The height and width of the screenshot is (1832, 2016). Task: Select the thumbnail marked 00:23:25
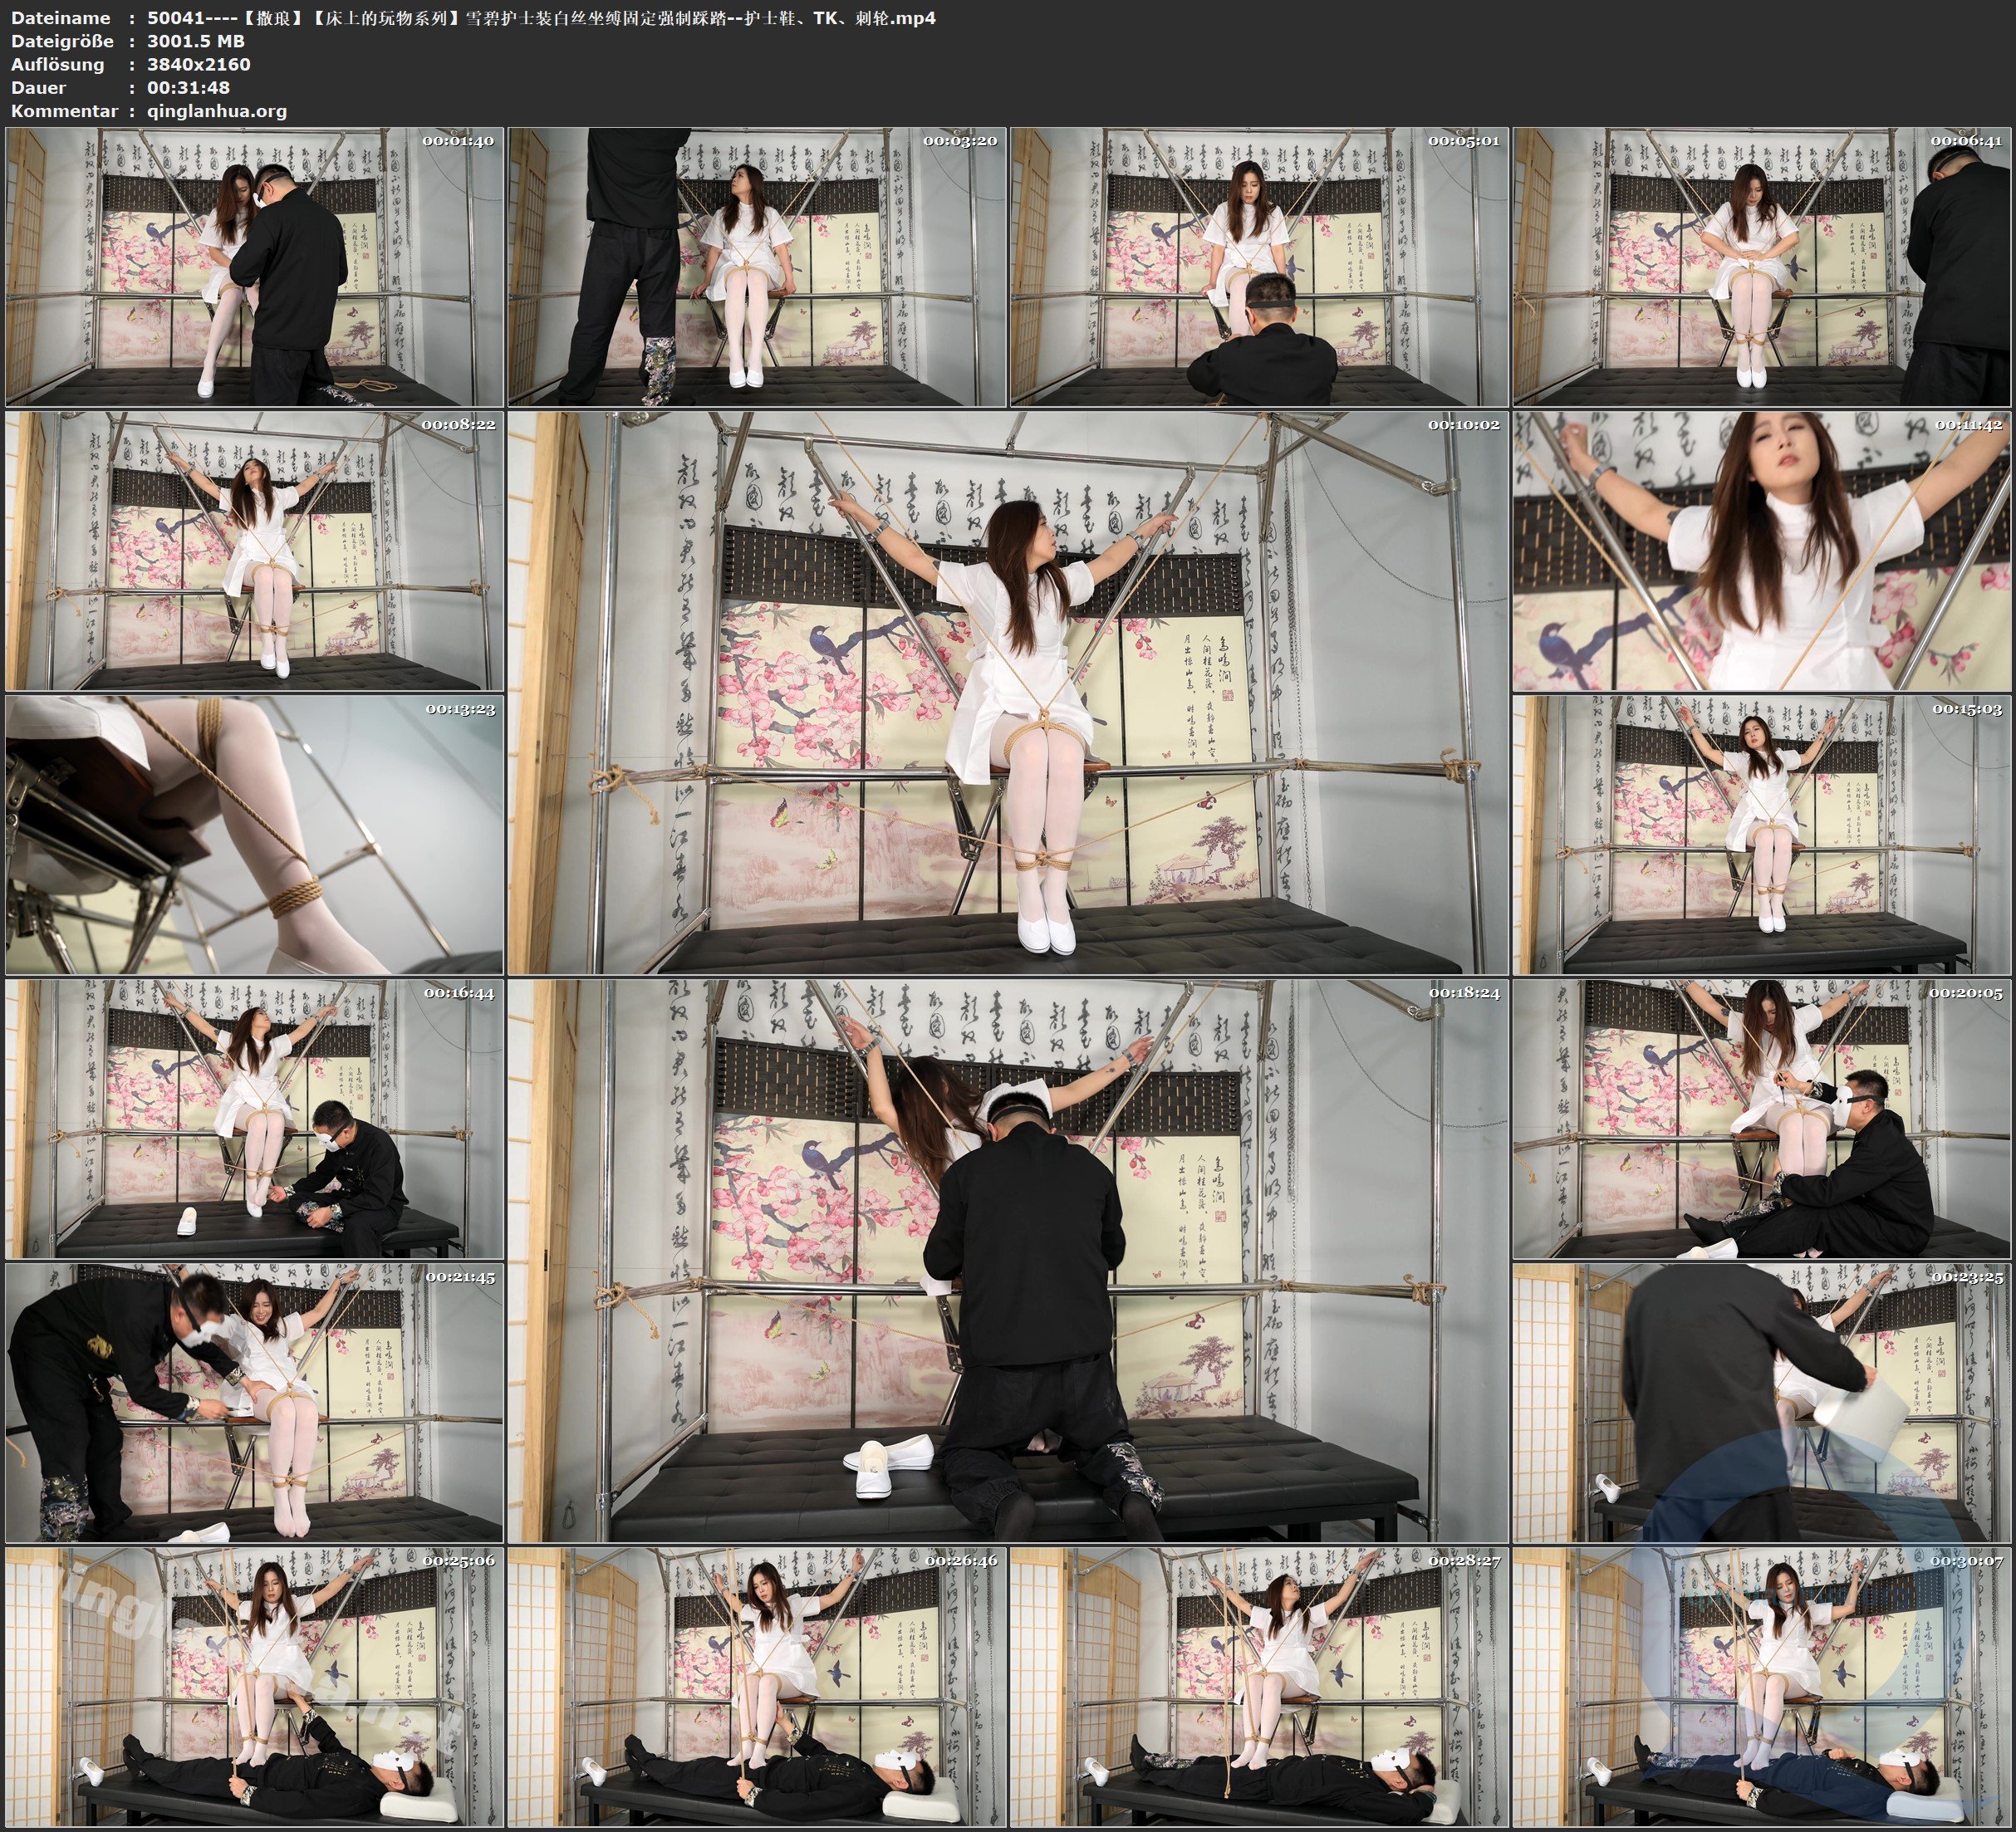1761,1403
